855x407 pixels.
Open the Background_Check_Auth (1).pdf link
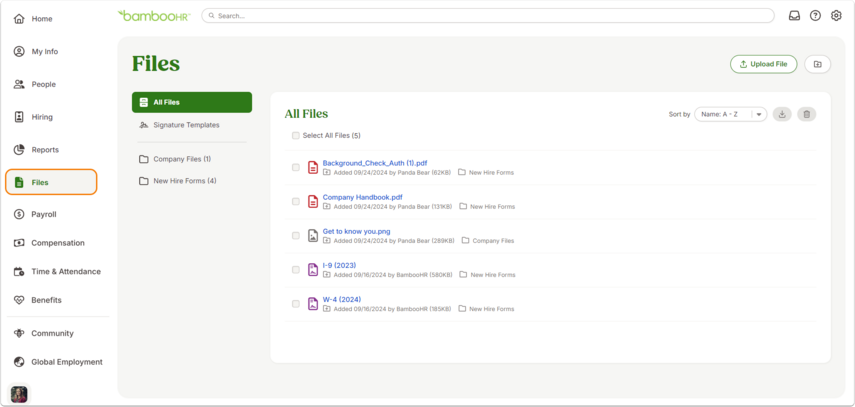click(x=375, y=163)
